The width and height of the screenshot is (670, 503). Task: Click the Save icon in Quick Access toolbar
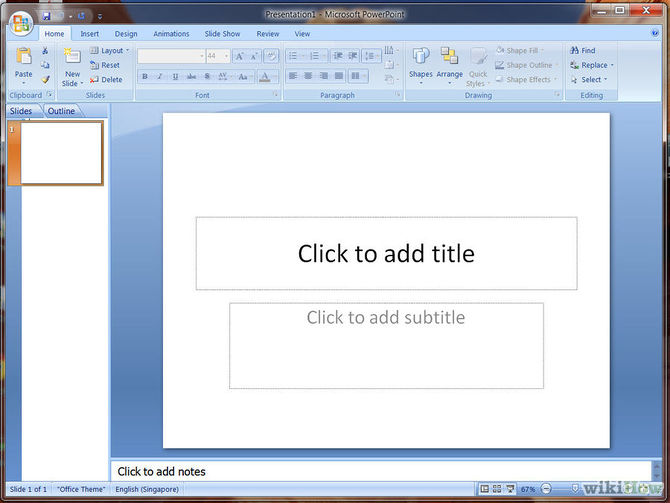46,16
